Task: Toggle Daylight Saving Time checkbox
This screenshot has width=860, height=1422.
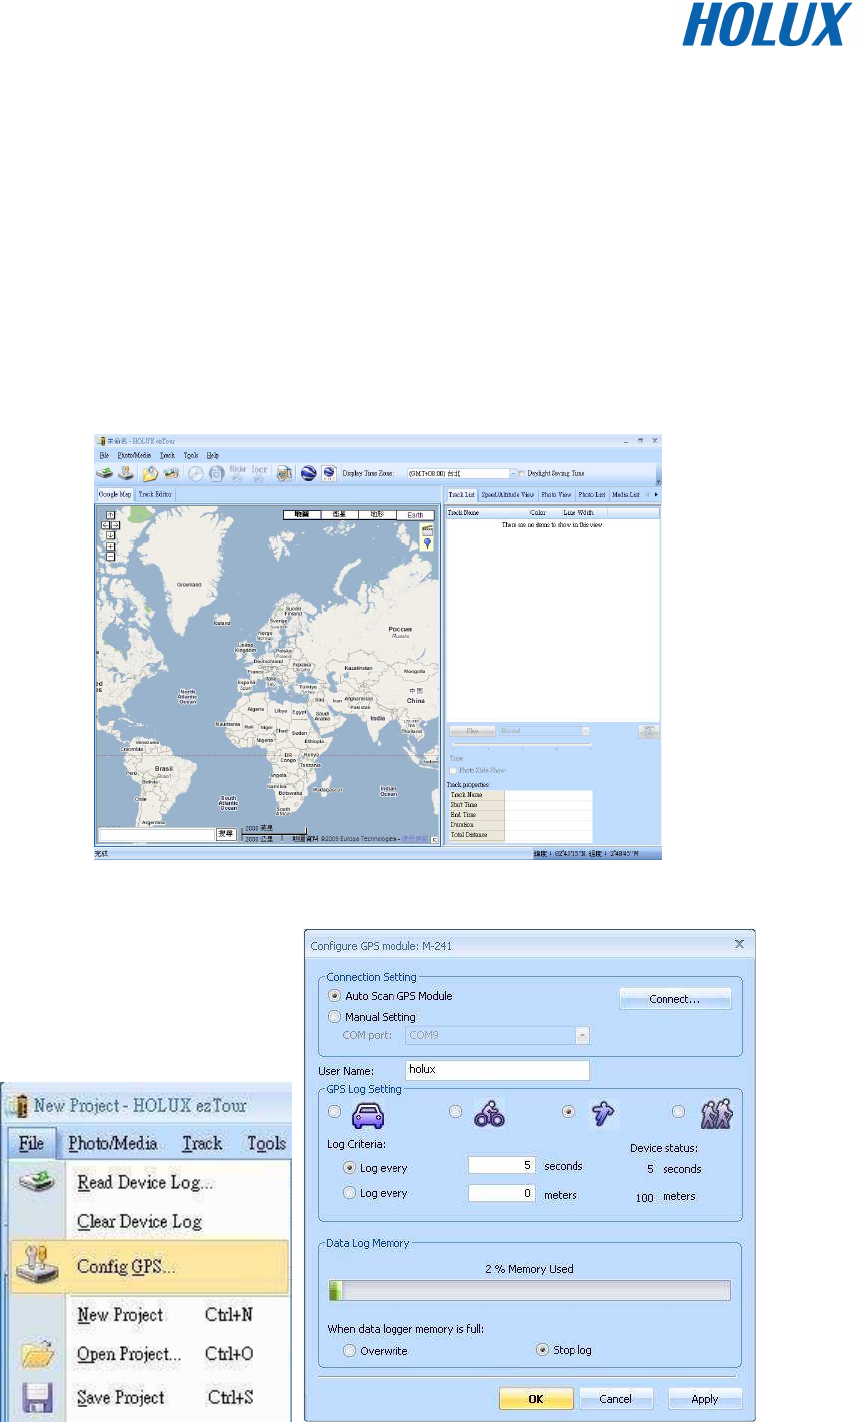Action: pyautogui.click(x=521, y=473)
